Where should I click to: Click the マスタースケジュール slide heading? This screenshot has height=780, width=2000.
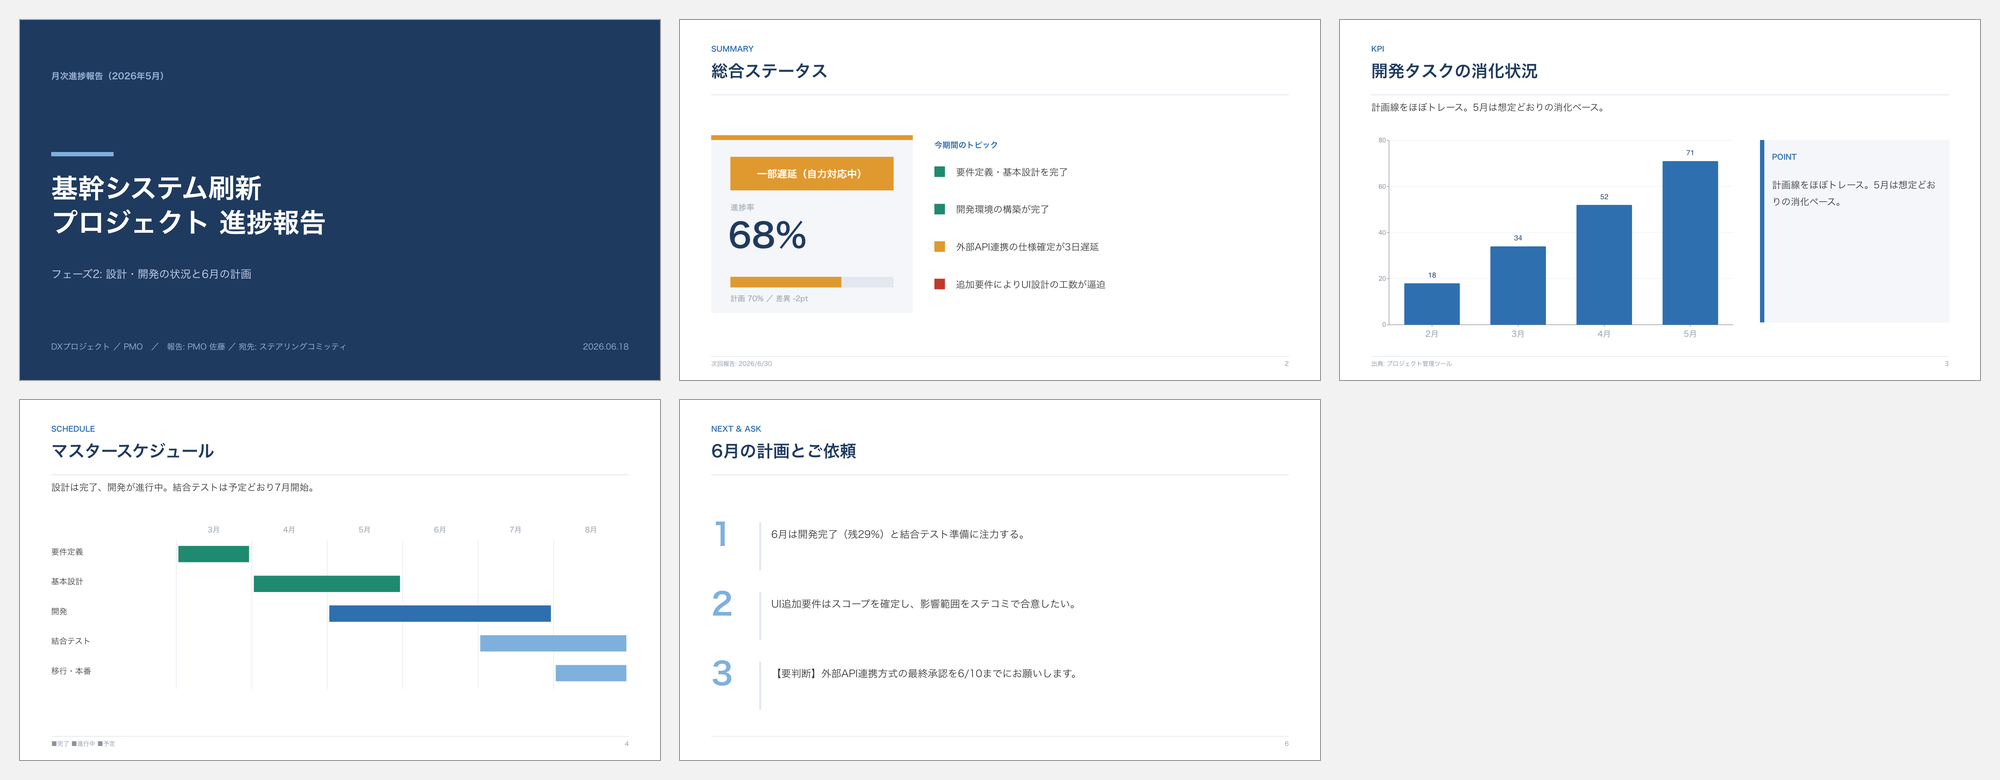pos(133,451)
